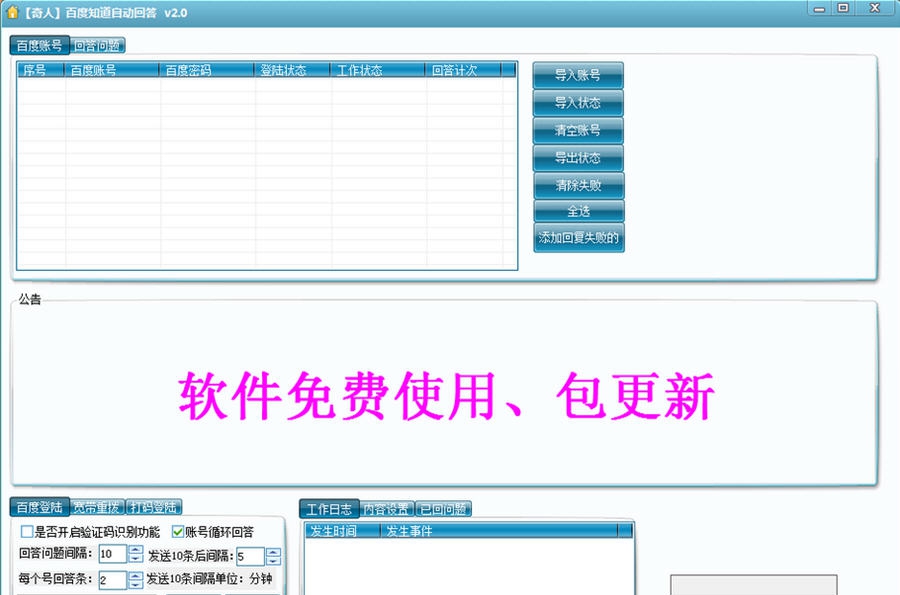Select the 百度账号 tab

[x=37, y=45]
